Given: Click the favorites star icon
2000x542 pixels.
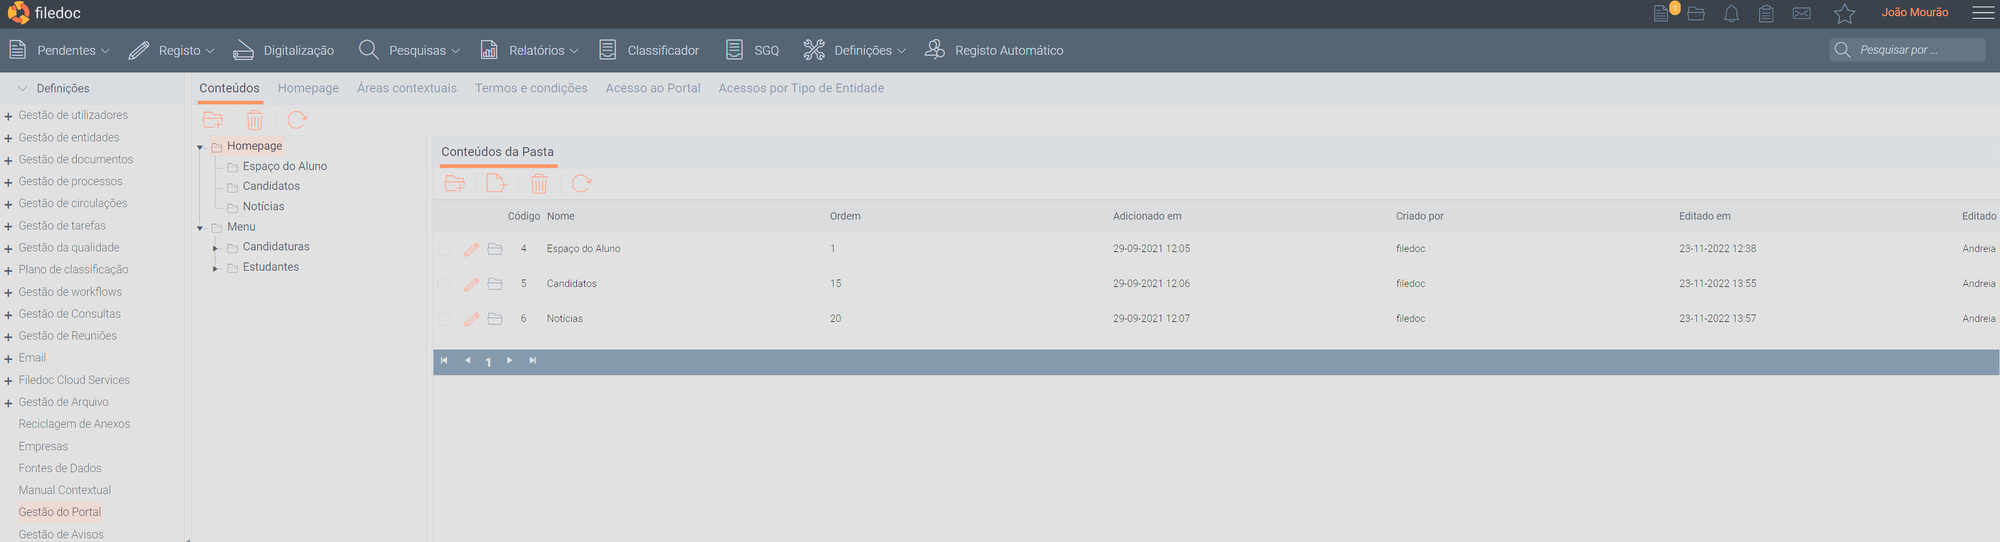Looking at the screenshot, I should point(1844,13).
